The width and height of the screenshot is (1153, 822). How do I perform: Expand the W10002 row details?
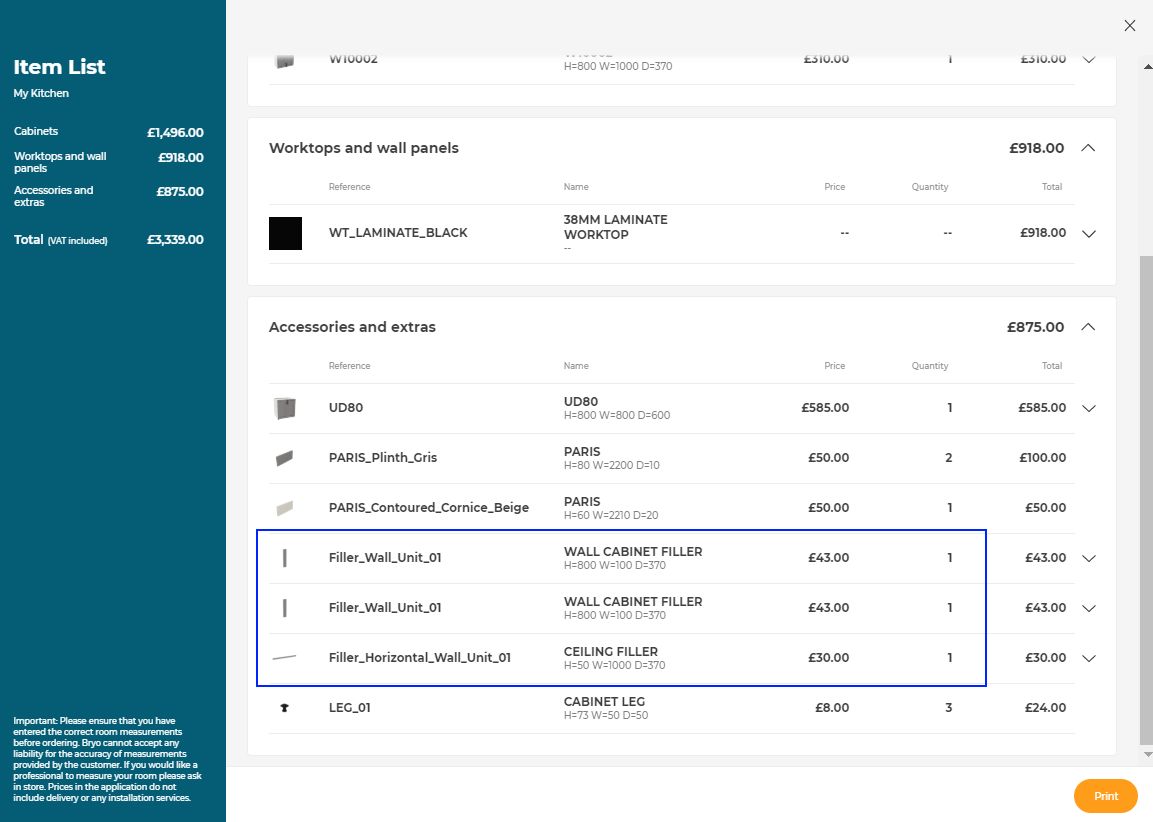pos(1089,60)
